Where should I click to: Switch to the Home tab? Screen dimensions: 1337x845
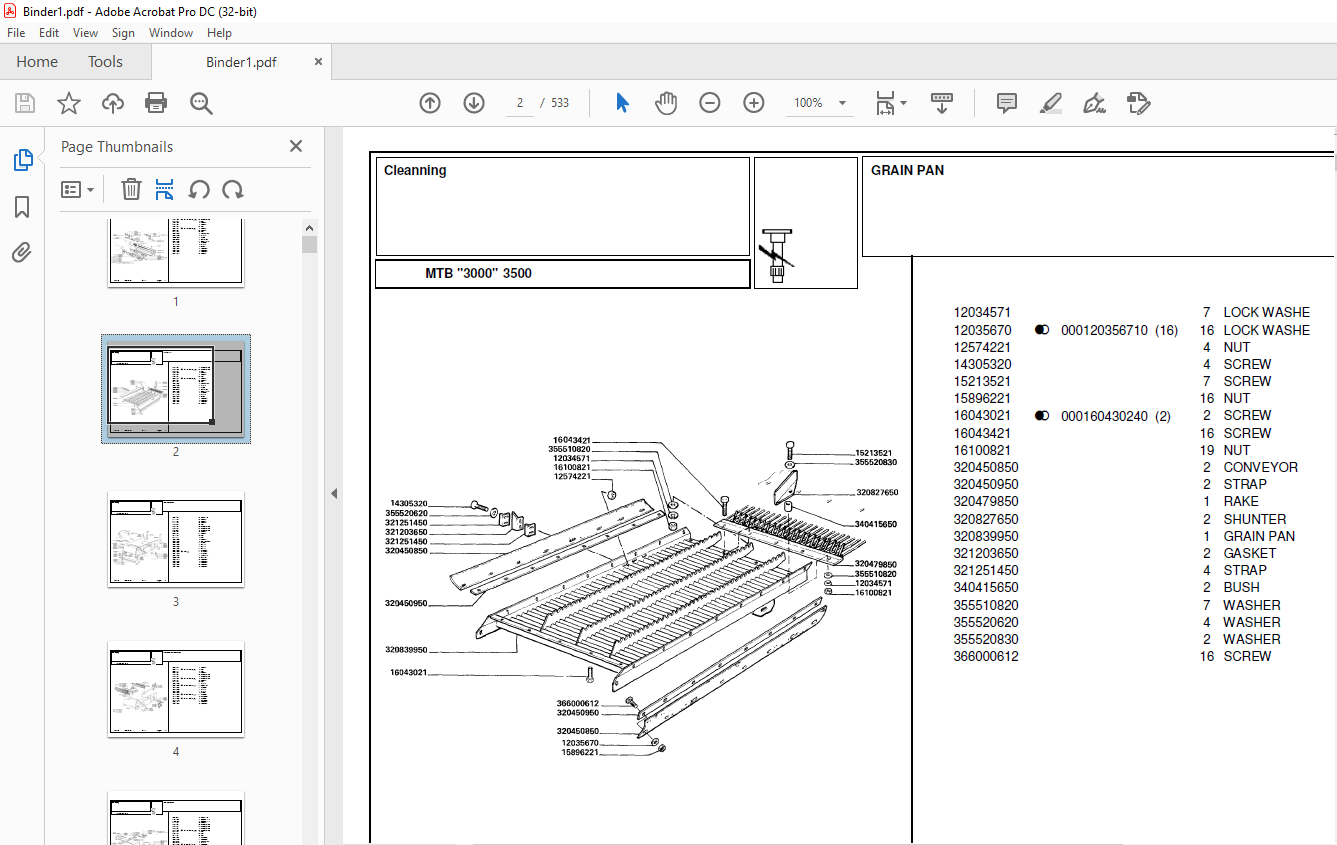[x=37, y=62]
